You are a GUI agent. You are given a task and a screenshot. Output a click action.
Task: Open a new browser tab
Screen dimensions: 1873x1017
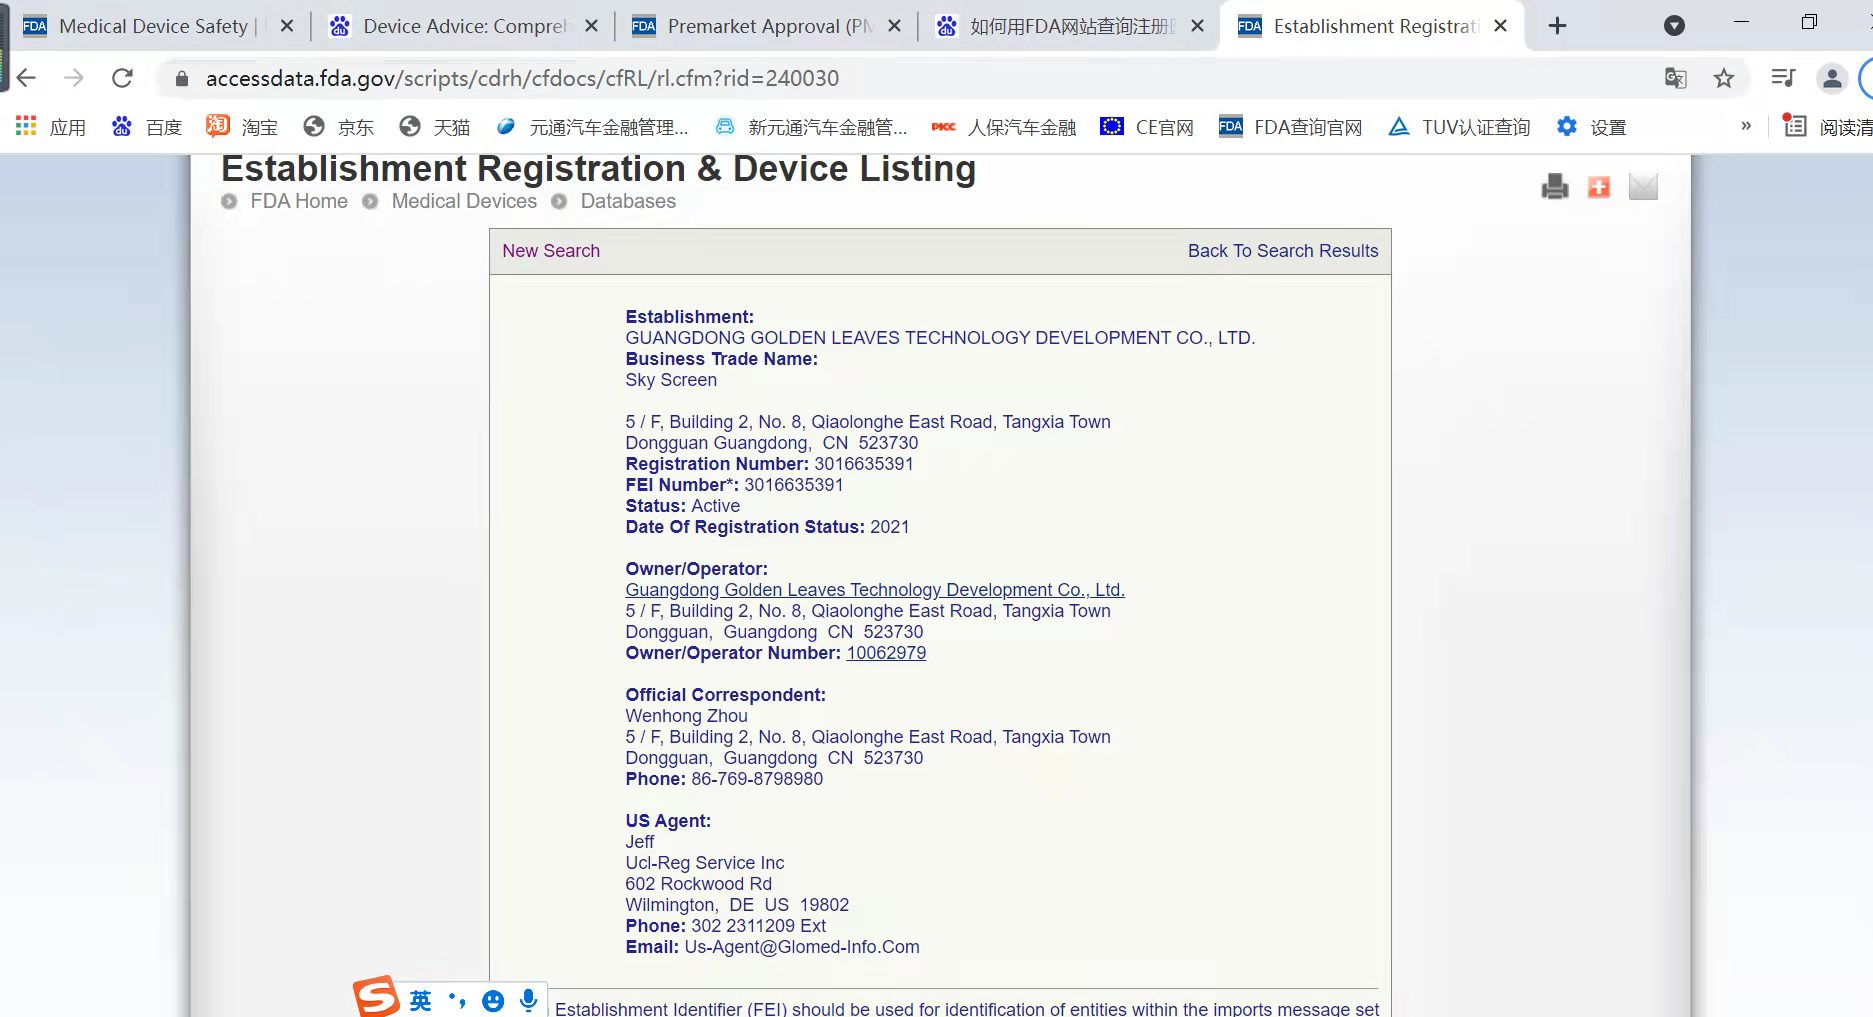(x=1557, y=26)
